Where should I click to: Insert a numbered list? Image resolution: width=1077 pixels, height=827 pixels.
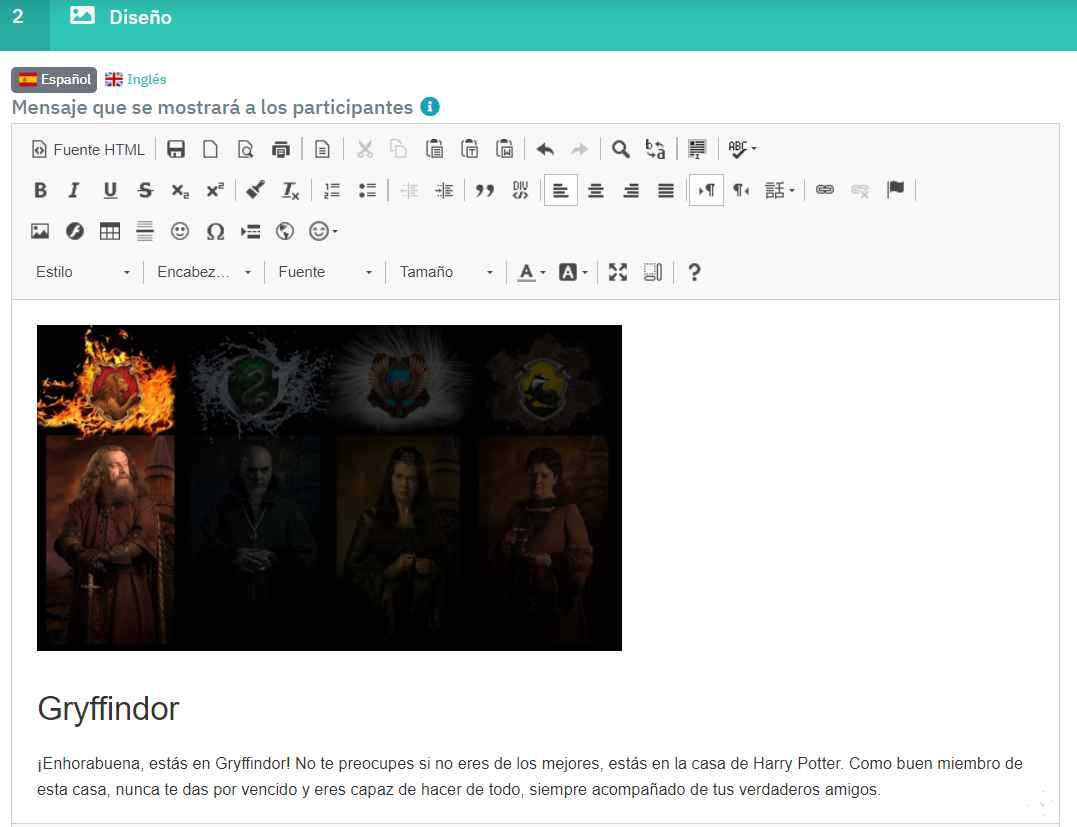click(332, 190)
